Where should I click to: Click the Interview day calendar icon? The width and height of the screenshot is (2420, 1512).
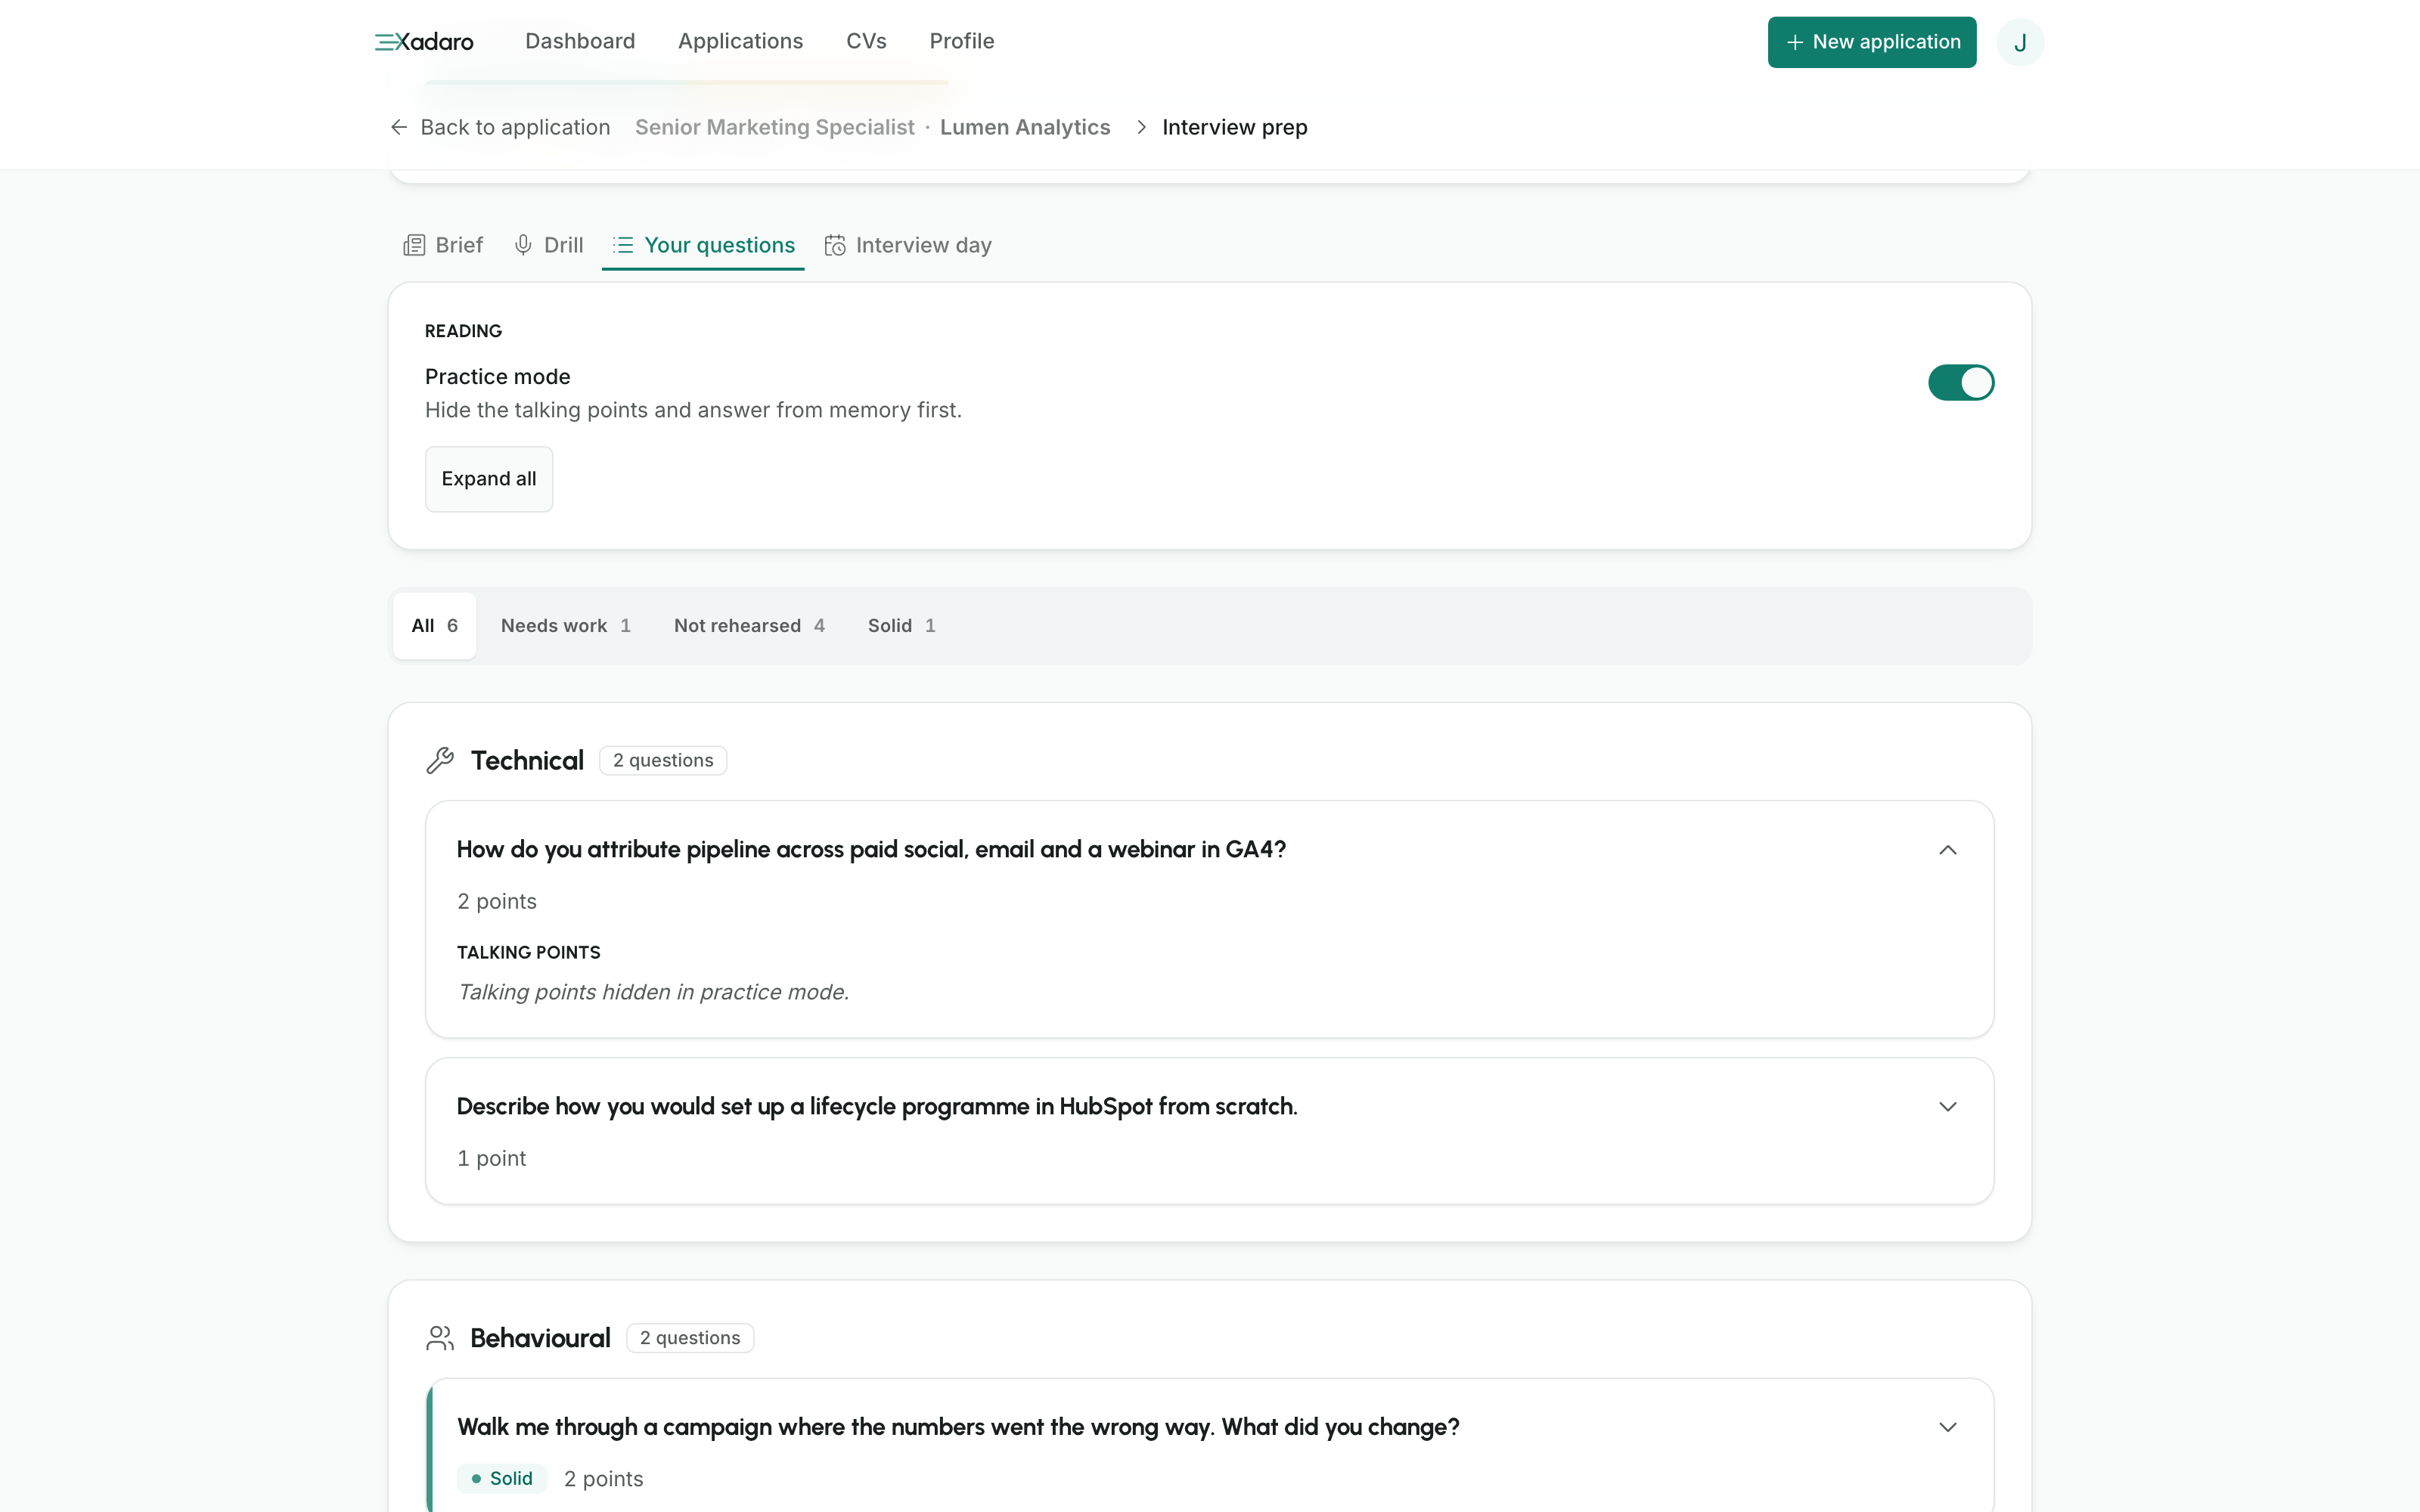point(835,245)
